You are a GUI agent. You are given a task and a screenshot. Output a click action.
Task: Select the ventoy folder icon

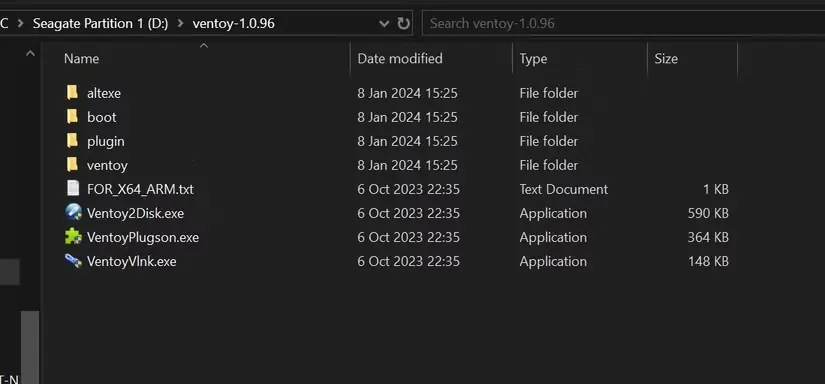[x=72, y=165]
